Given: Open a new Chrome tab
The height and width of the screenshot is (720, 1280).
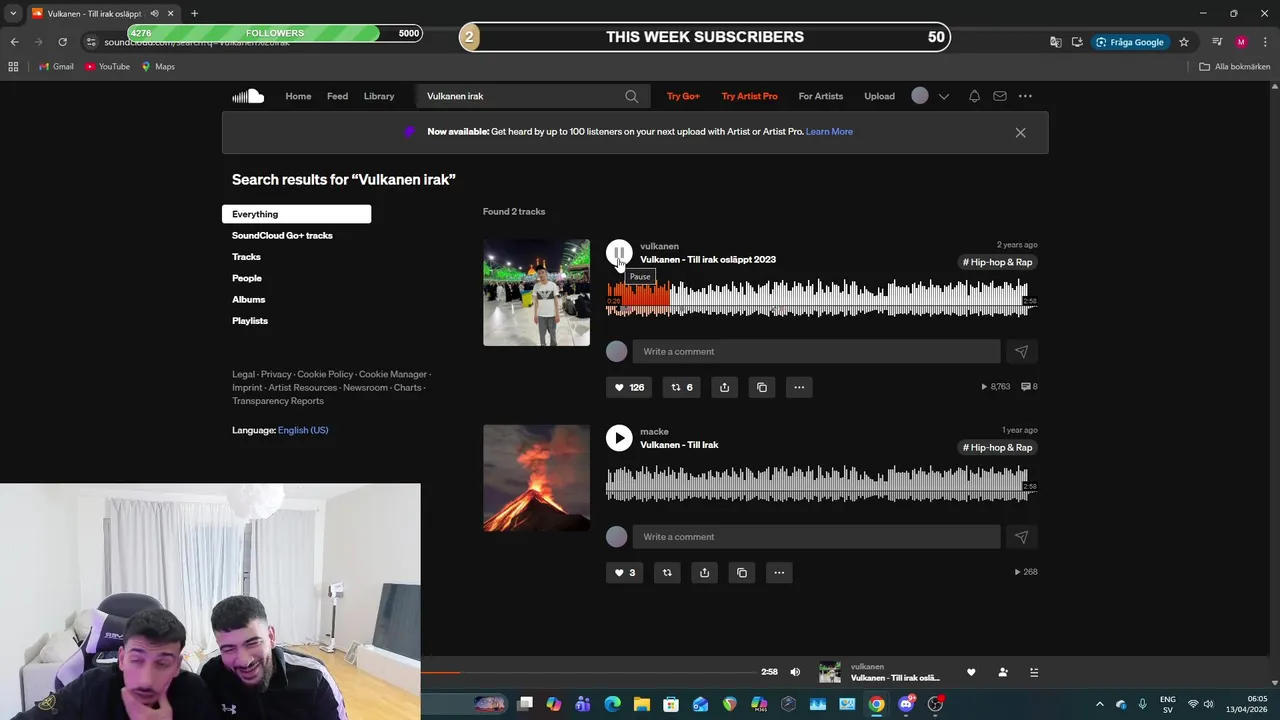Looking at the screenshot, I should pyautogui.click(x=194, y=13).
